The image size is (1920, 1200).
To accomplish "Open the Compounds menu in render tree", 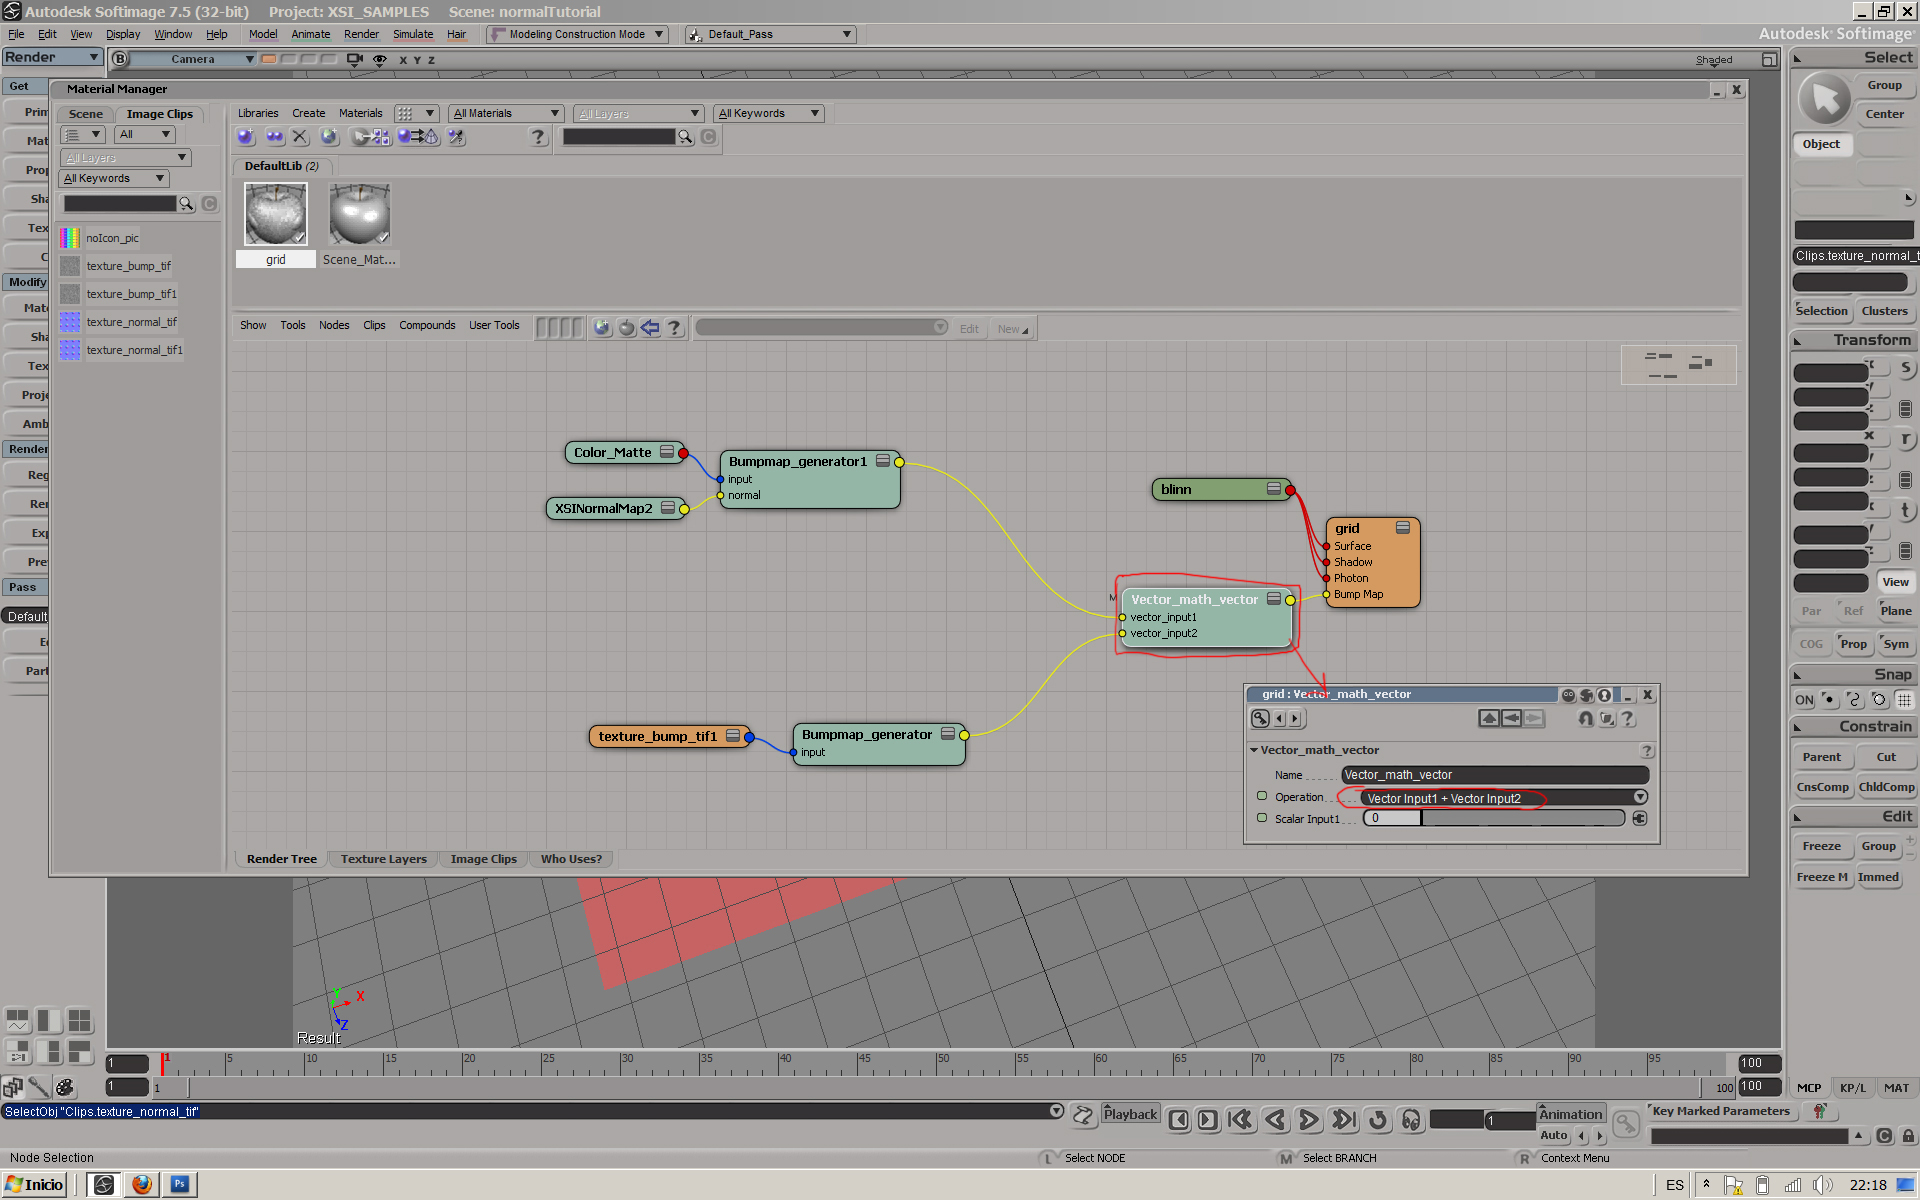I will click(x=427, y=325).
